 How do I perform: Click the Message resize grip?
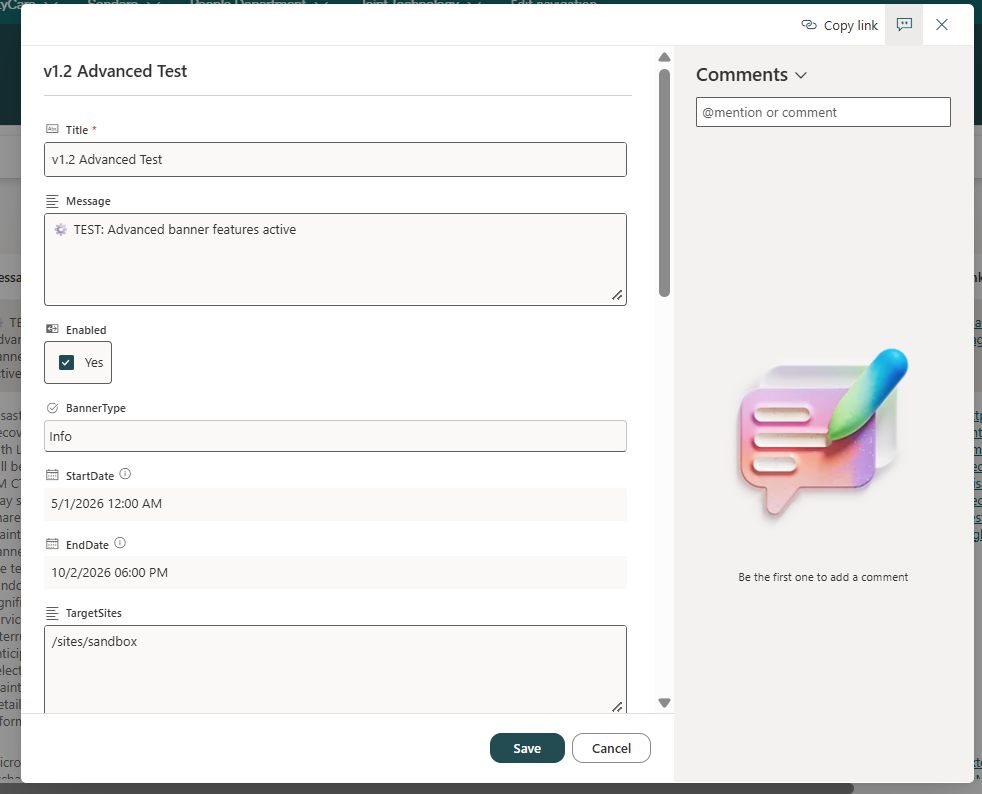(617, 295)
